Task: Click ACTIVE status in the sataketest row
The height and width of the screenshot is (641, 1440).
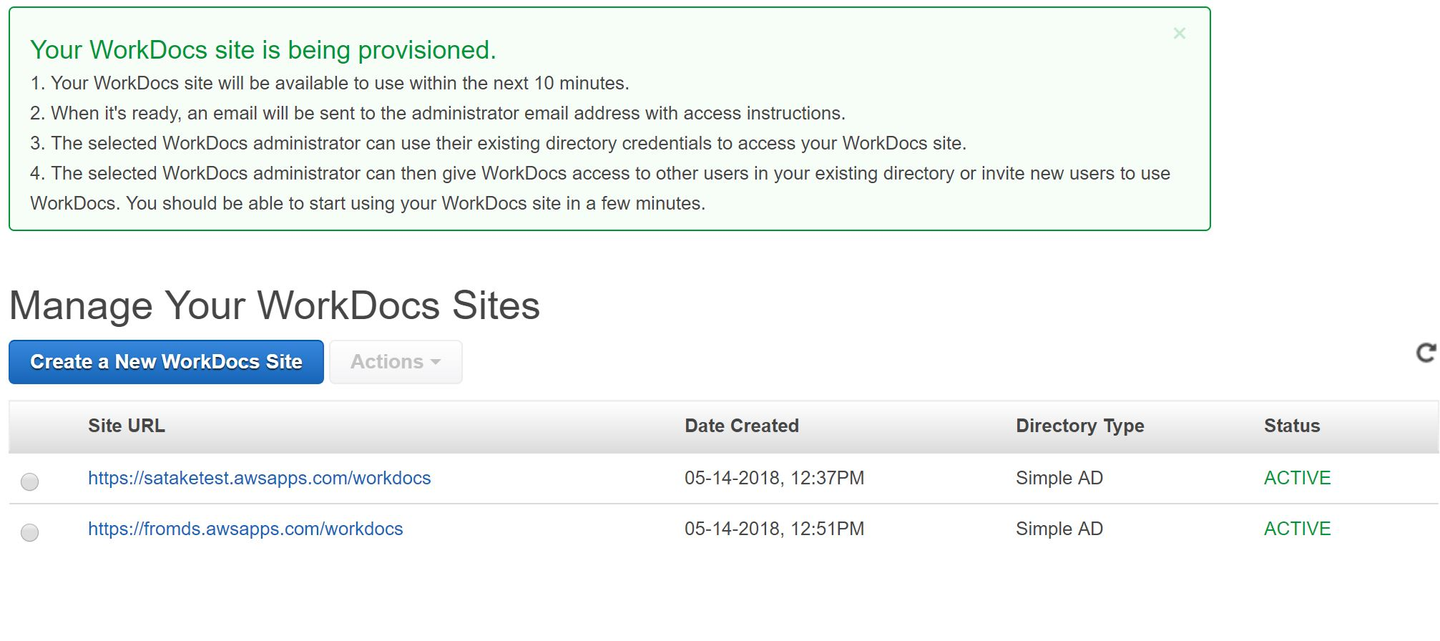Action: pyautogui.click(x=1297, y=478)
